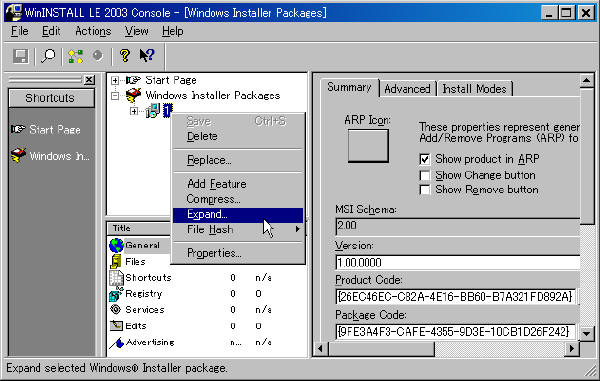Choose Compress... from context menu
Viewport: 600px width, 381px height.
(x=238, y=199)
